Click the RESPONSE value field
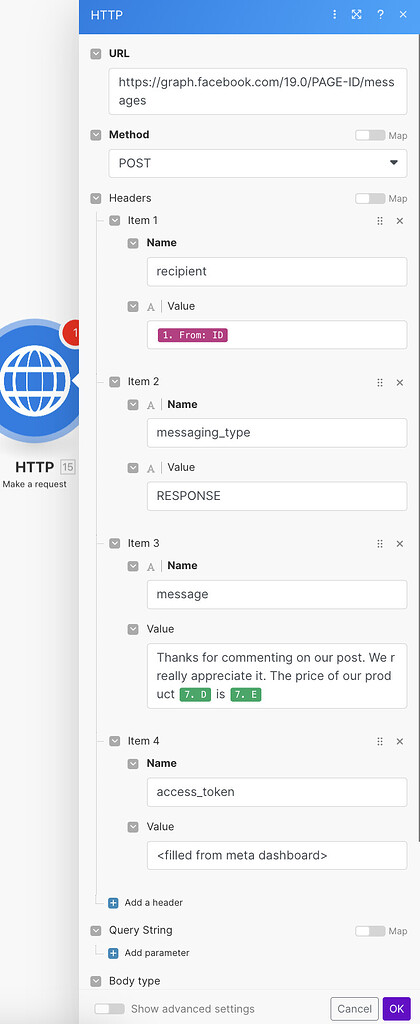Screen dimensions: 420x1024 click(x=277, y=496)
